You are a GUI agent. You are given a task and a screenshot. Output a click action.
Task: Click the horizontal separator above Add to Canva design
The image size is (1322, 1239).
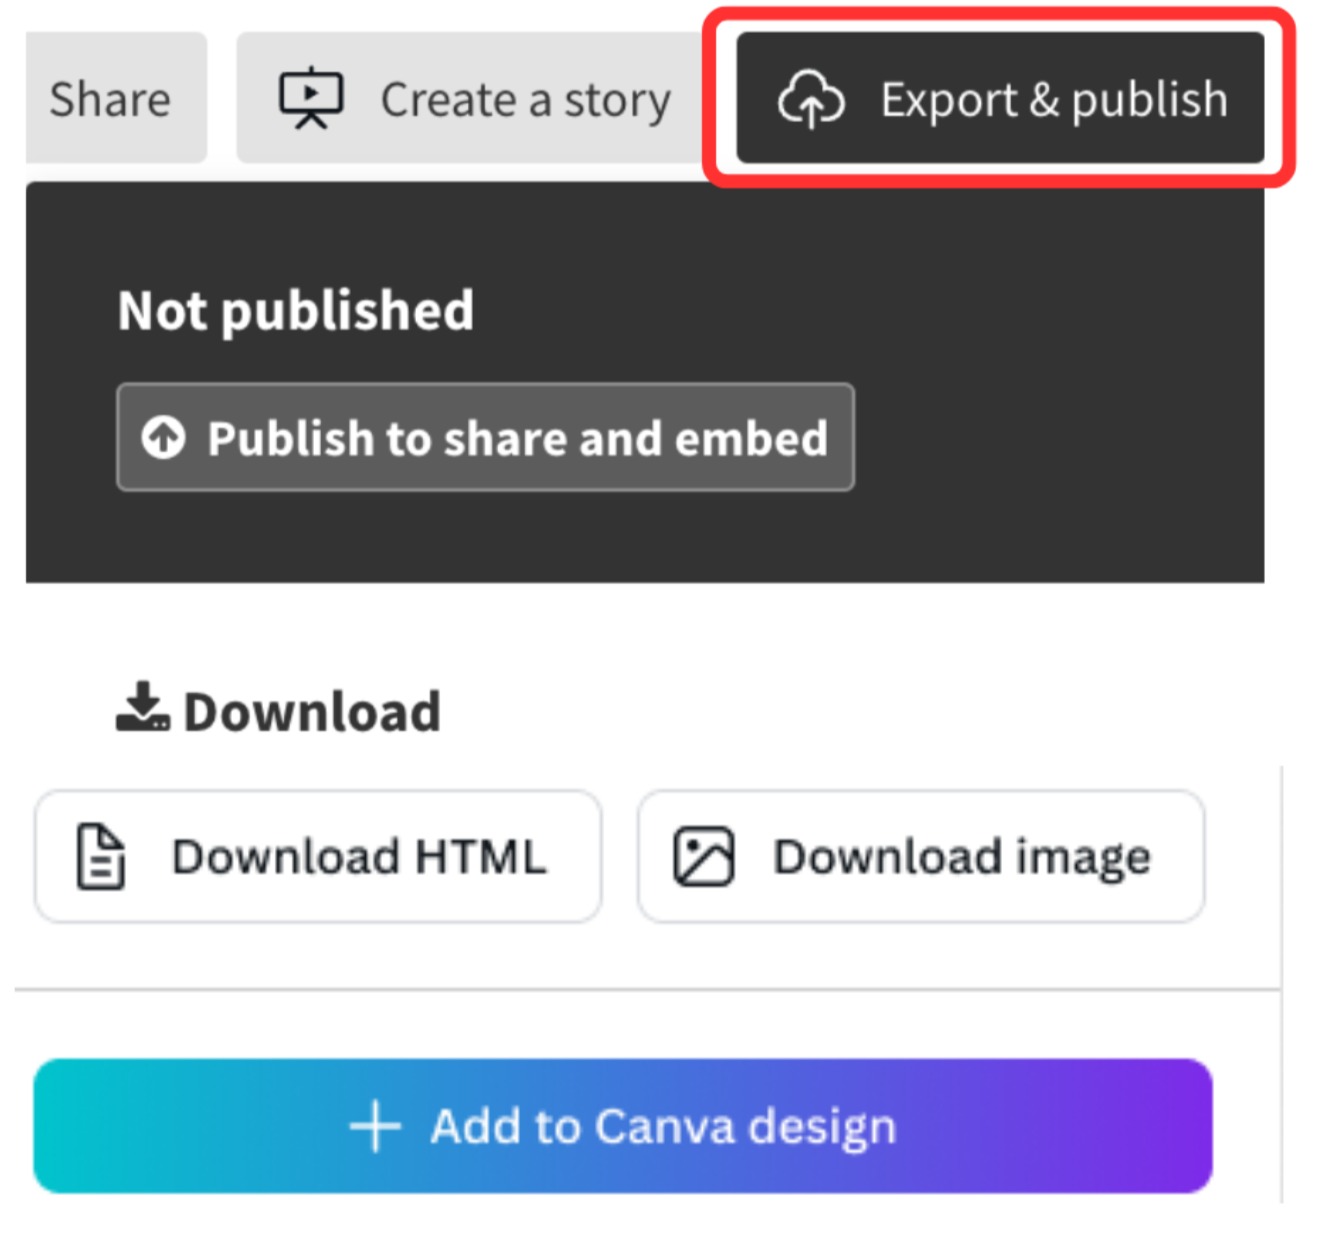(640, 990)
